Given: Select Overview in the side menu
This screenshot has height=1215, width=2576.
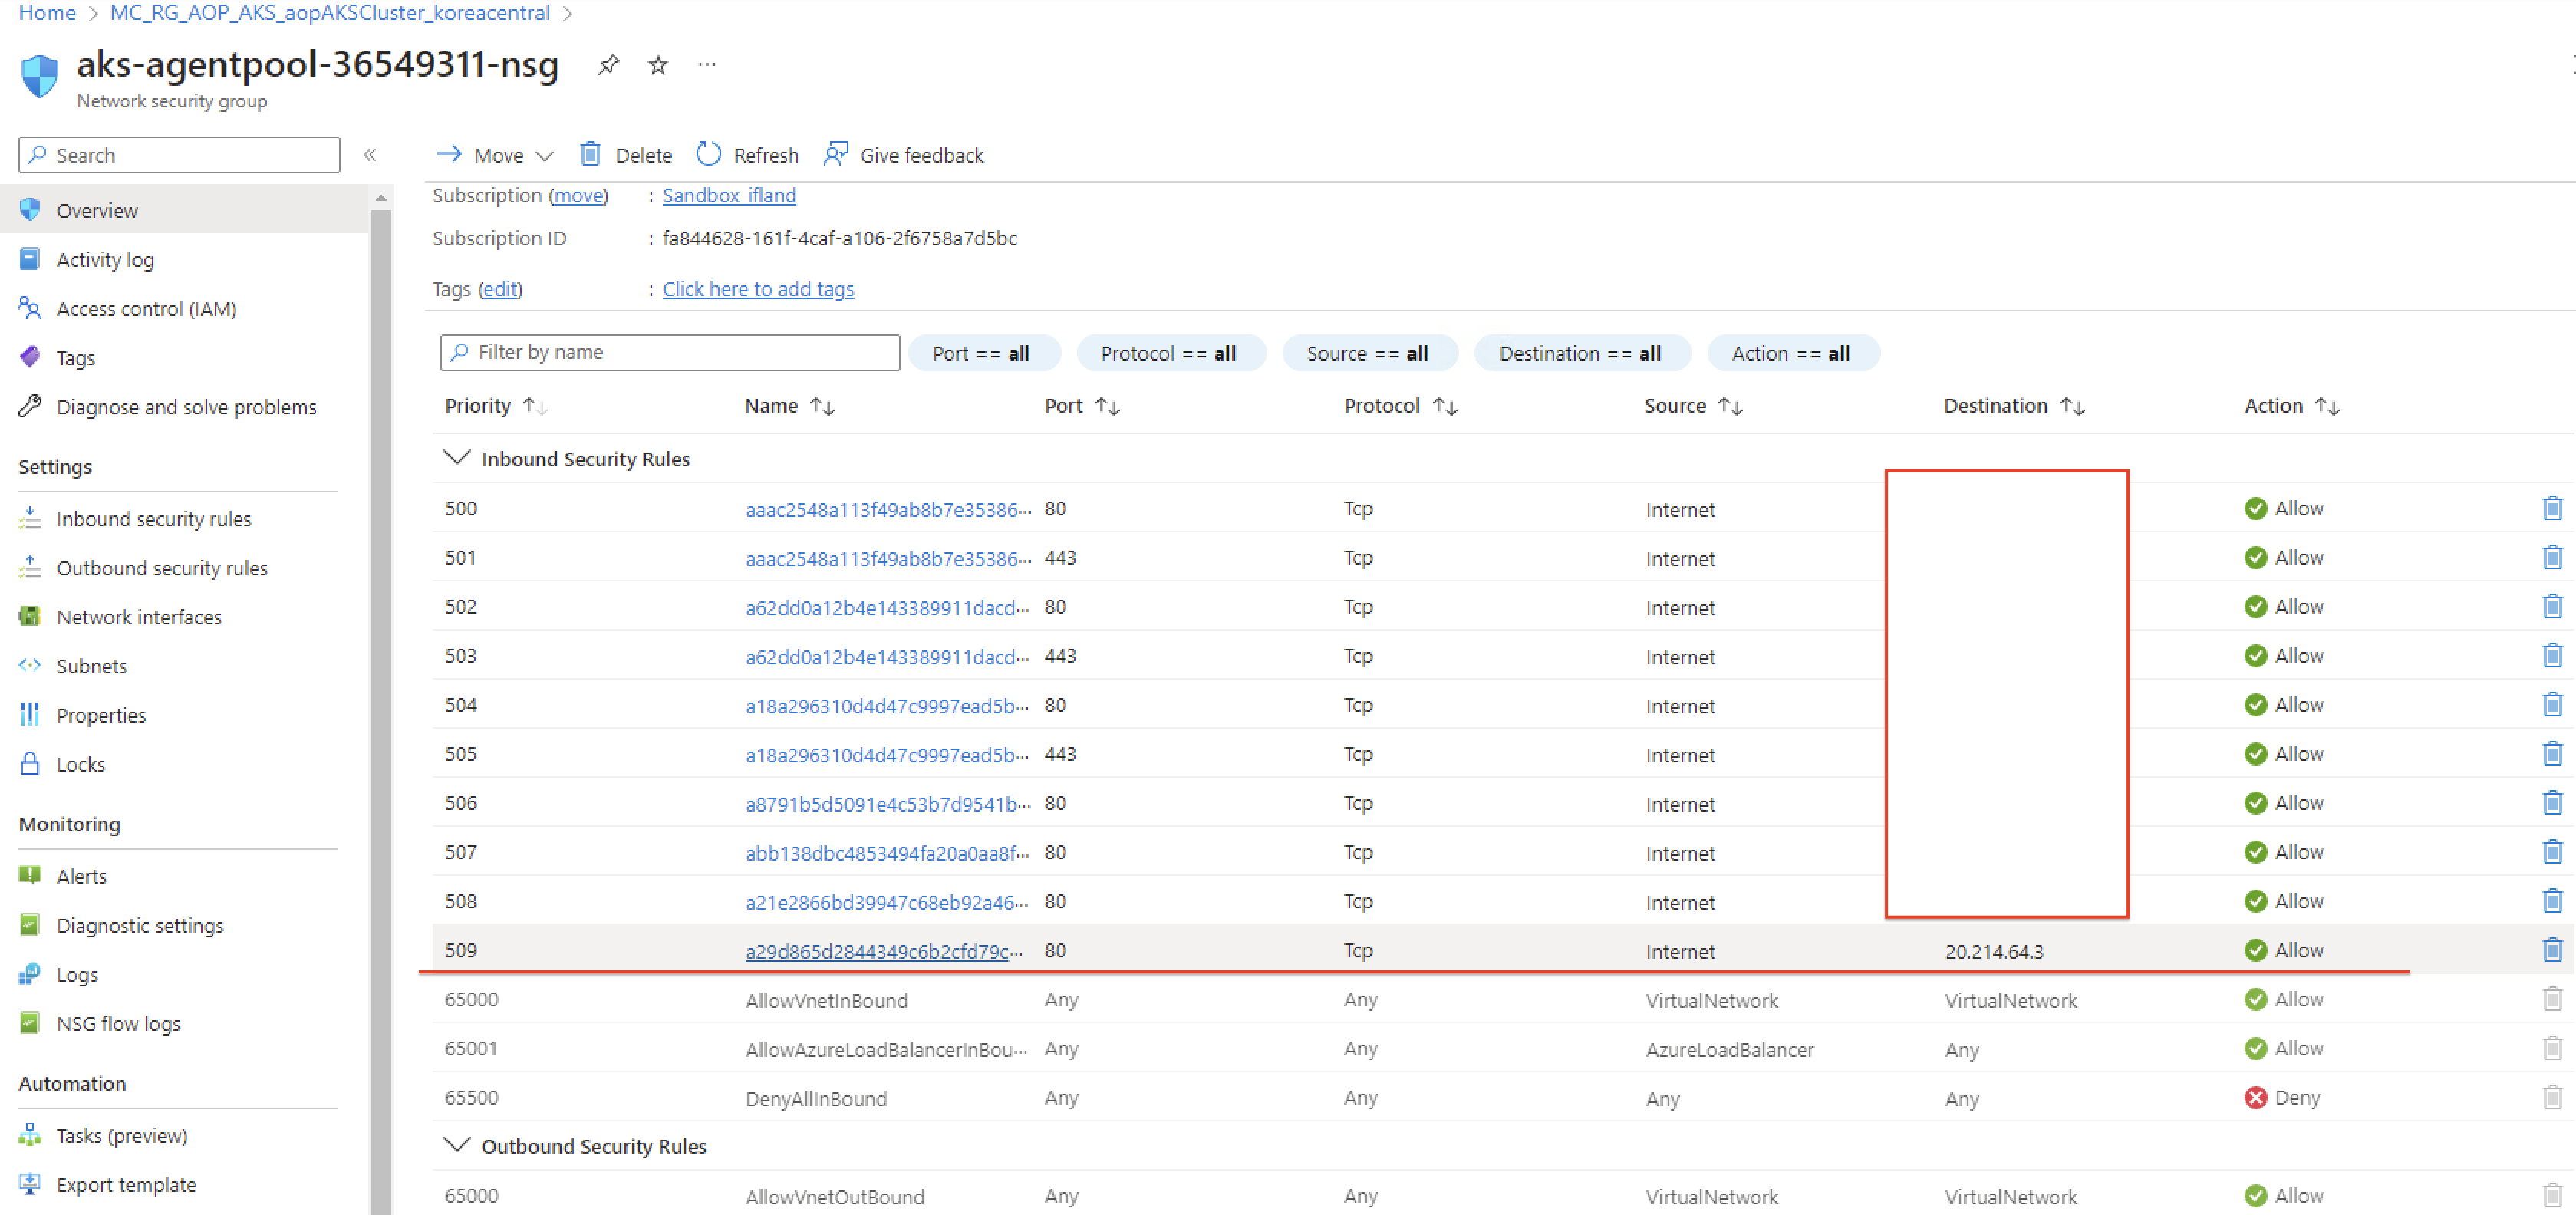Looking at the screenshot, I should [185, 210].
